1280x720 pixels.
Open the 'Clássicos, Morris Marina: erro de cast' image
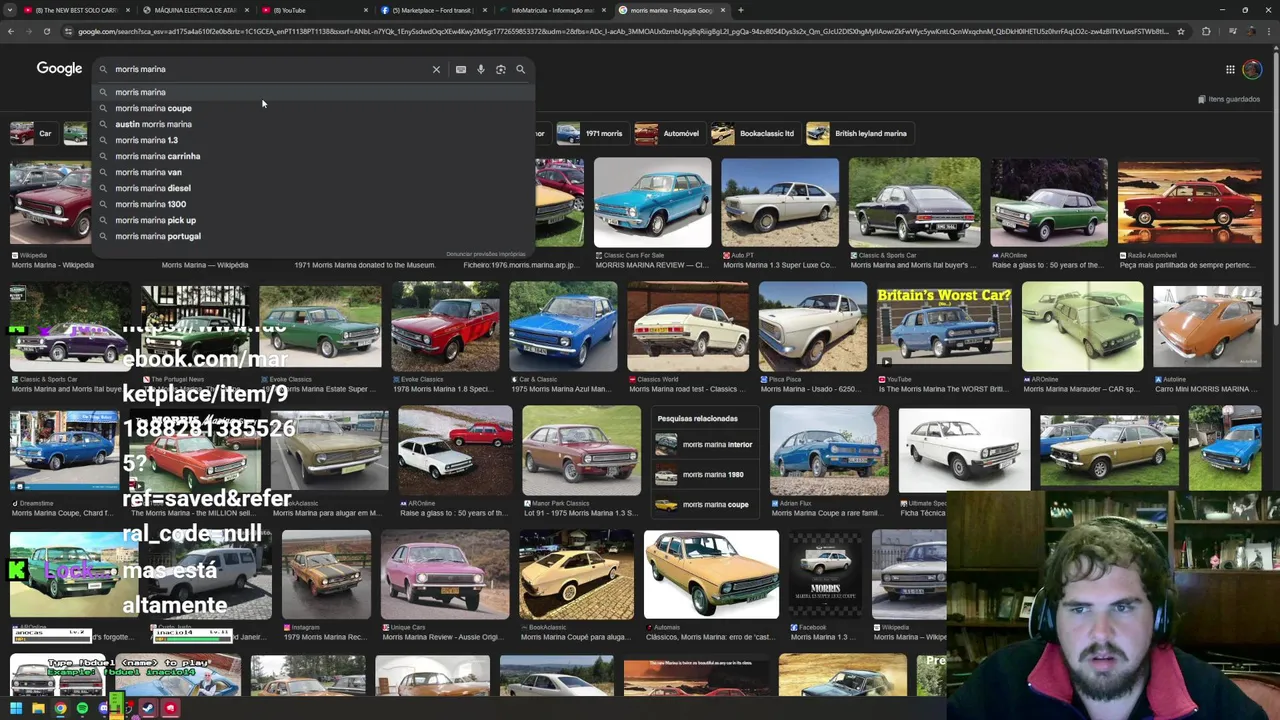pos(711,575)
